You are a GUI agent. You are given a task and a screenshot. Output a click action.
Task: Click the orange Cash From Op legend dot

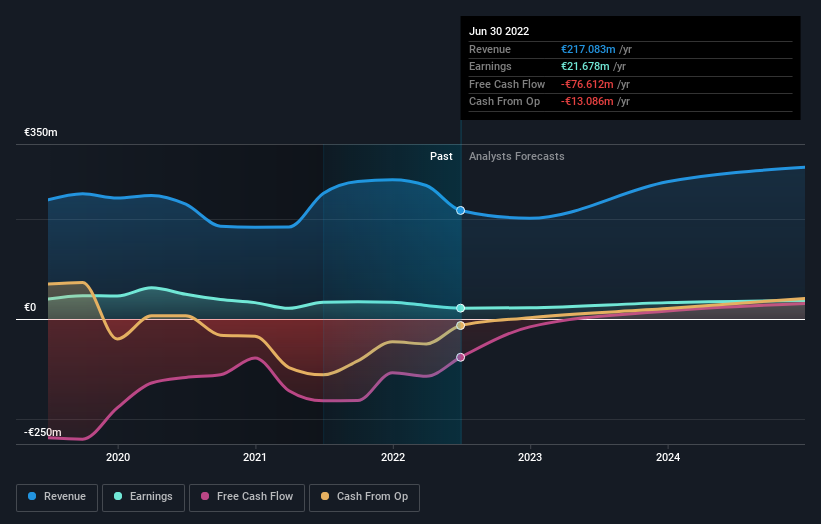(x=325, y=496)
